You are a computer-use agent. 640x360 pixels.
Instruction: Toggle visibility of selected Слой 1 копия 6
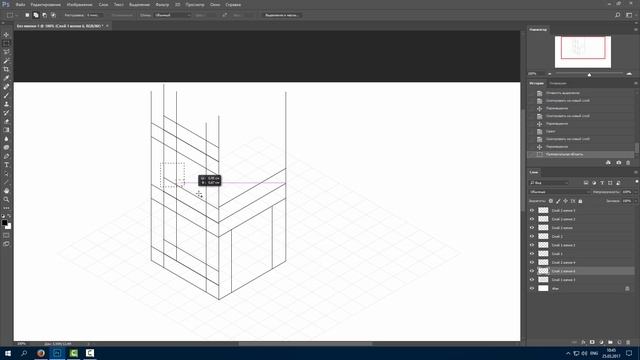532,271
